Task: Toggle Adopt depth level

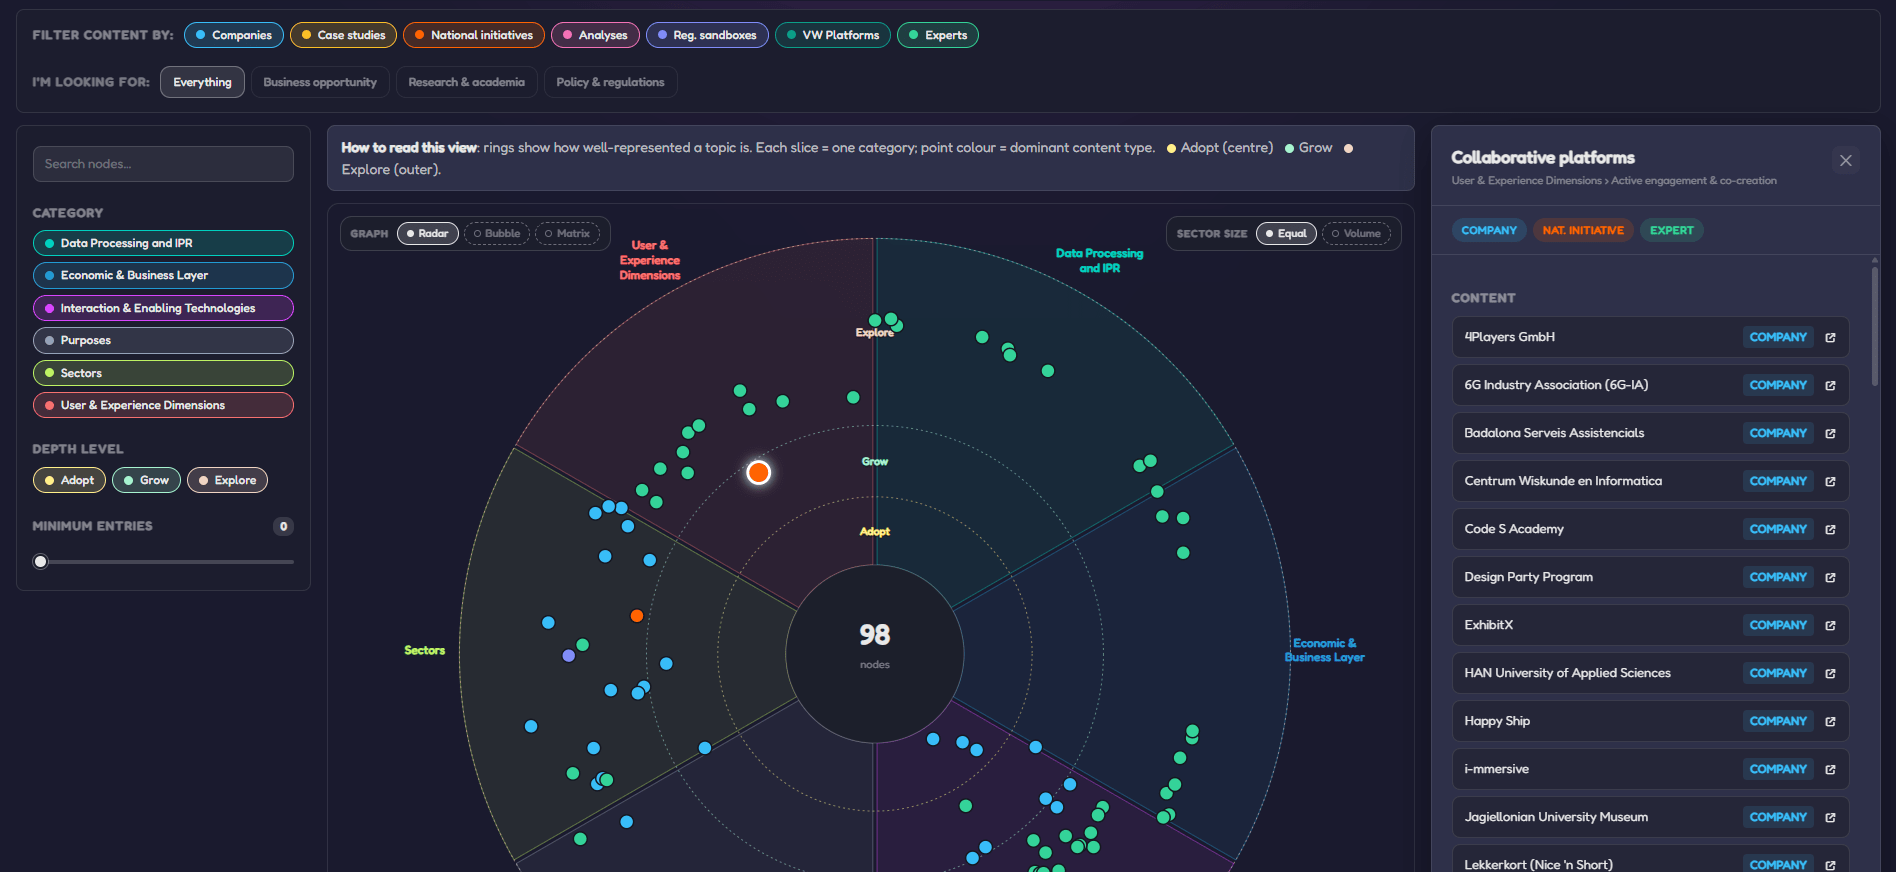Action: tap(69, 480)
